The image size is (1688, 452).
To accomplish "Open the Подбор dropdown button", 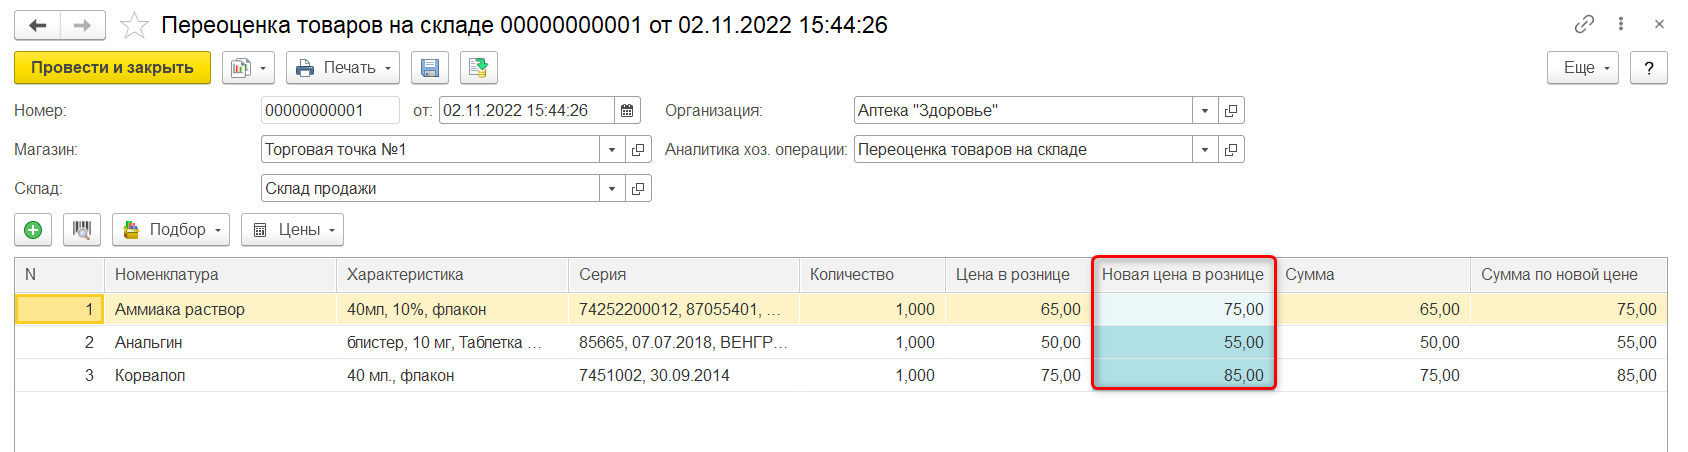I will (x=171, y=230).
